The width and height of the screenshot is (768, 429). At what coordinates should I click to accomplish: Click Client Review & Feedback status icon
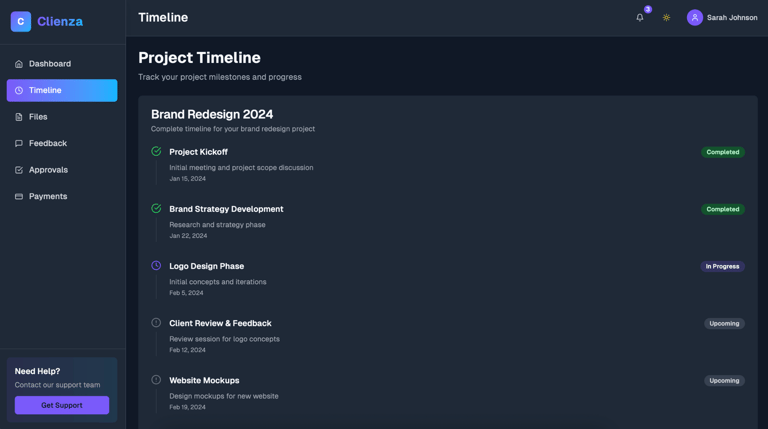click(x=156, y=323)
